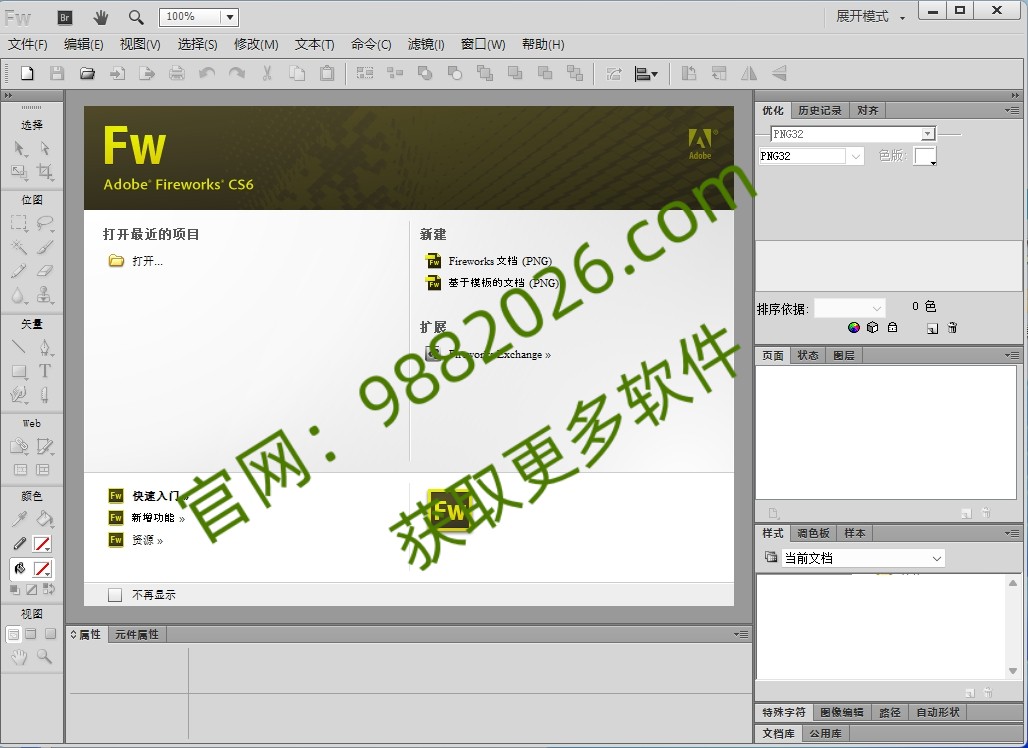Select the Line tool
The width and height of the screenshot is (1028, 748).
click(x=20, y=347)
